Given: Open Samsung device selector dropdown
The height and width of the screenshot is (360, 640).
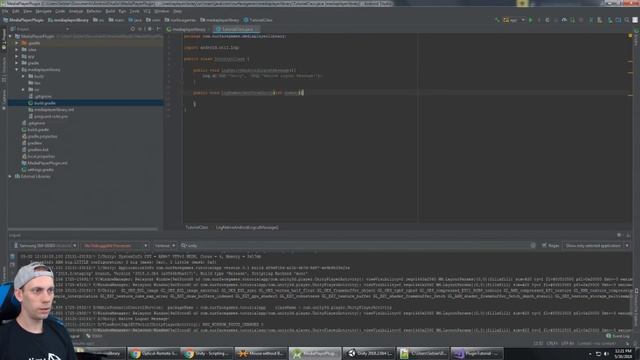Looking at the screenshot, I should tap(45, 246).
